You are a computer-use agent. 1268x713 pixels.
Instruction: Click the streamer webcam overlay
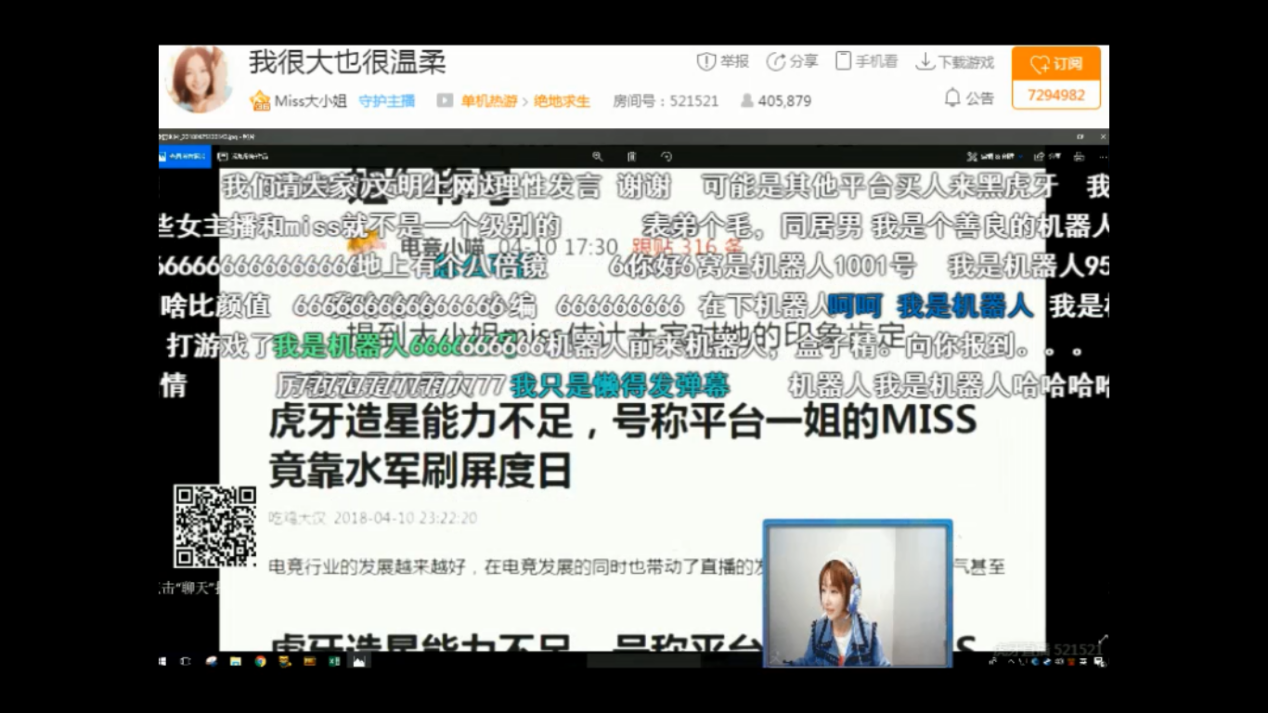(x=858, y=593)
